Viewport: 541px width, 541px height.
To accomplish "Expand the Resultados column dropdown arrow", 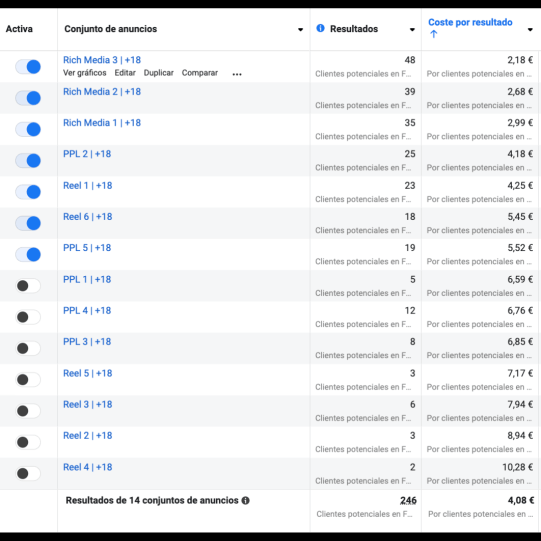I will [x=412, y=30].
